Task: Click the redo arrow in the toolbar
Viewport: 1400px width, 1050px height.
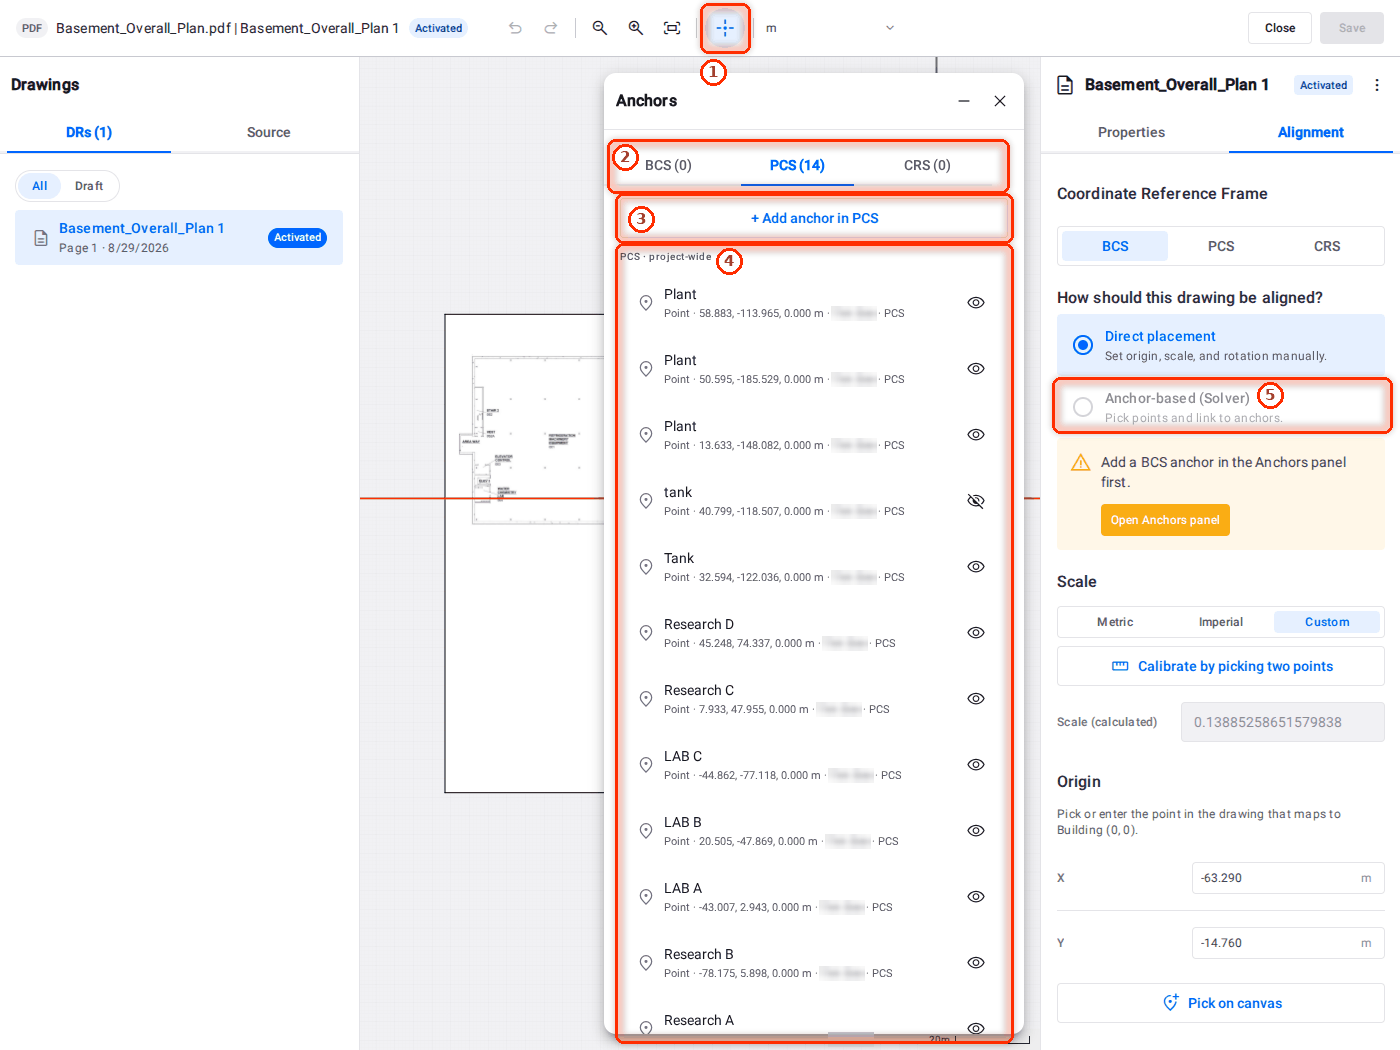Action: [x=551, y=28]
